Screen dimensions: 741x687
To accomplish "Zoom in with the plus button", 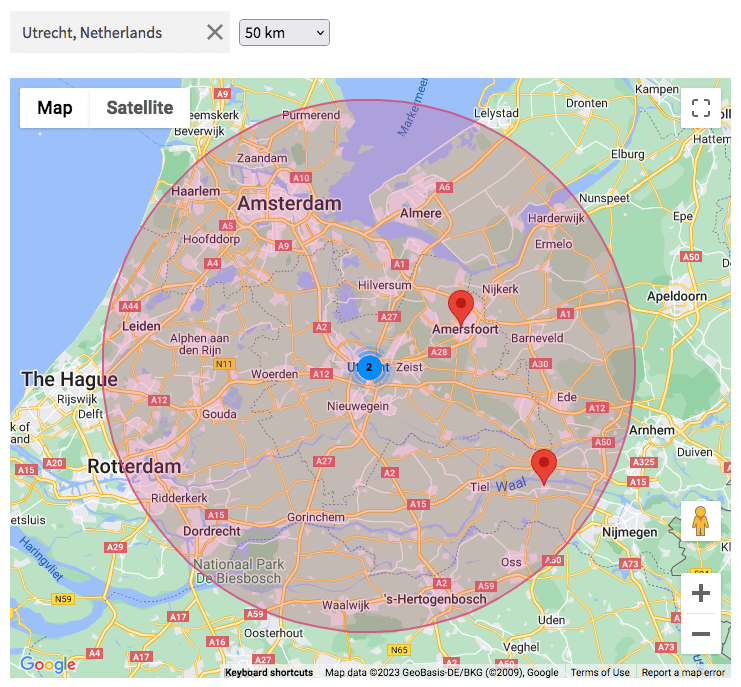I will pyautogui.click(x=701, y=593).
